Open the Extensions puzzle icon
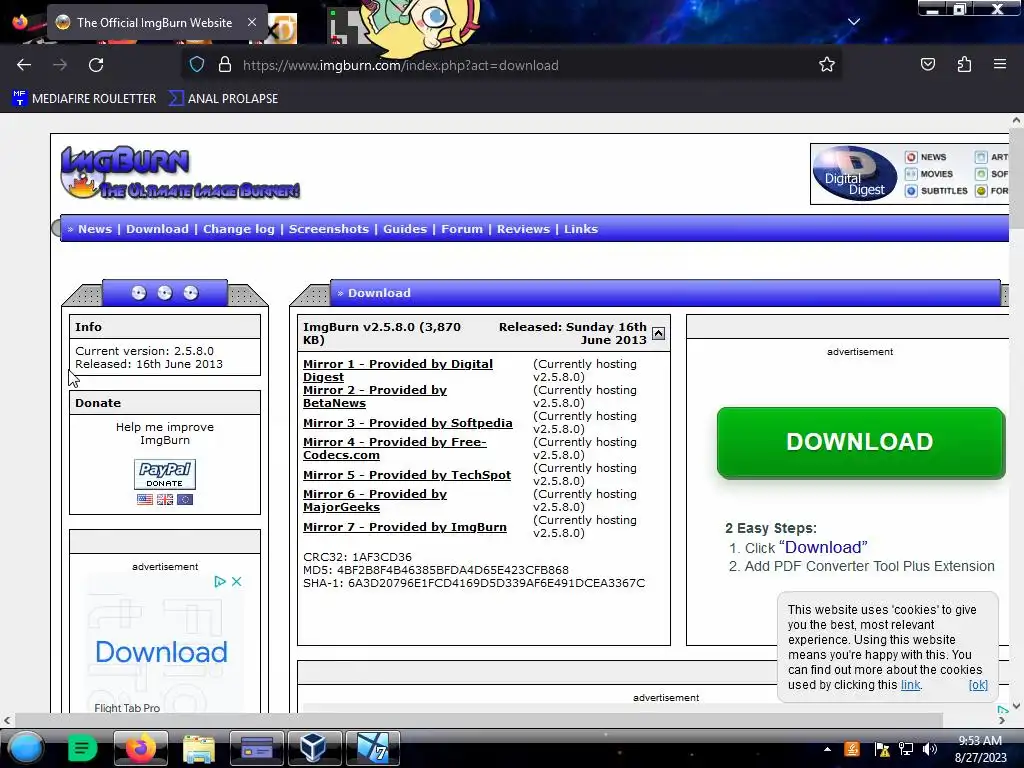Screen dimensions: 1024x768 pyautogui.click(x=964, y=65)
